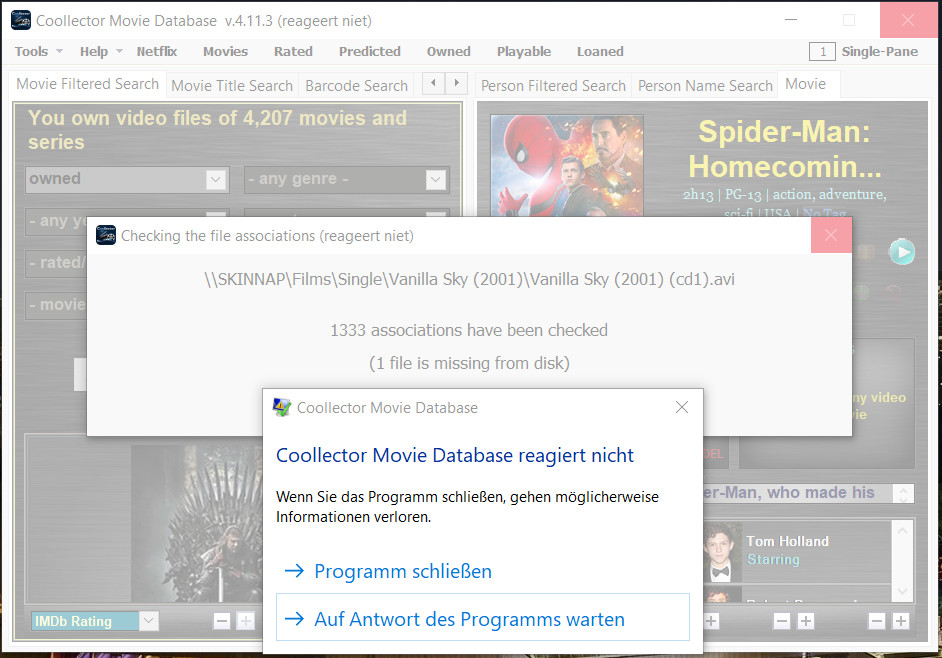Screen dimensions: 942x658
Task: Expand the IMDb Rating sort dropdown
Action: point(148,621)
